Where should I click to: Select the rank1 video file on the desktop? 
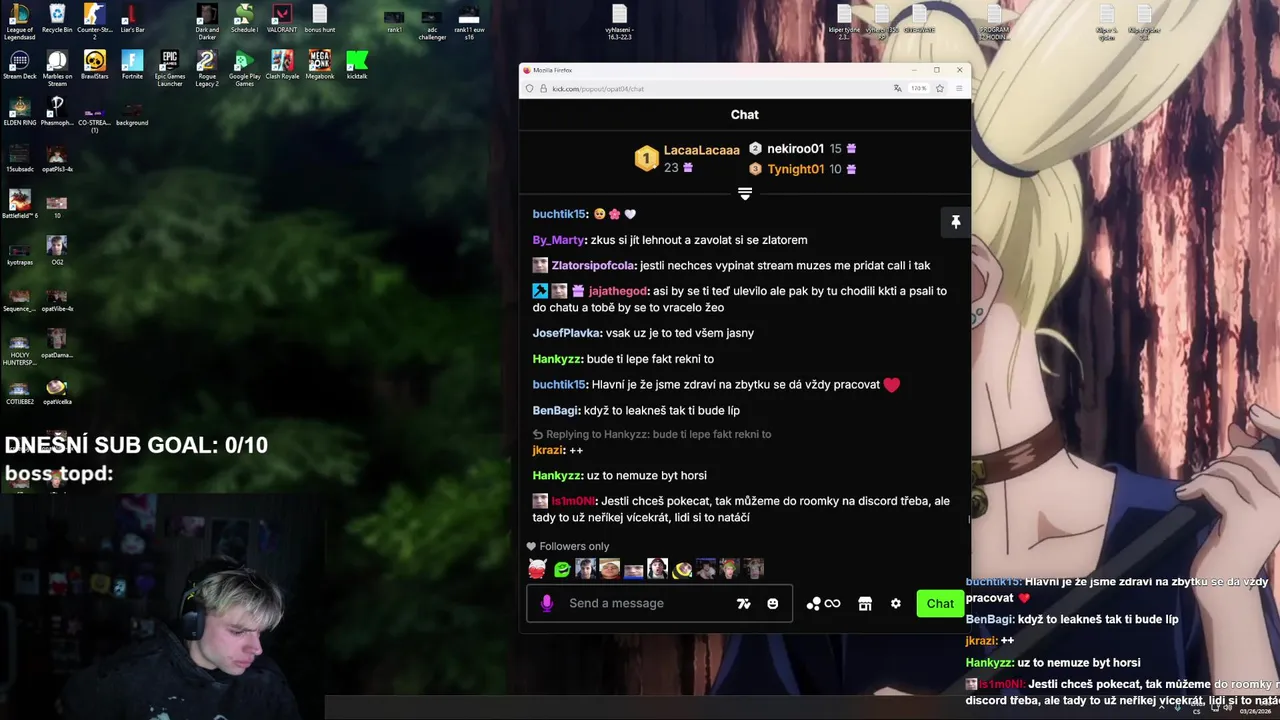coord(394,22)
